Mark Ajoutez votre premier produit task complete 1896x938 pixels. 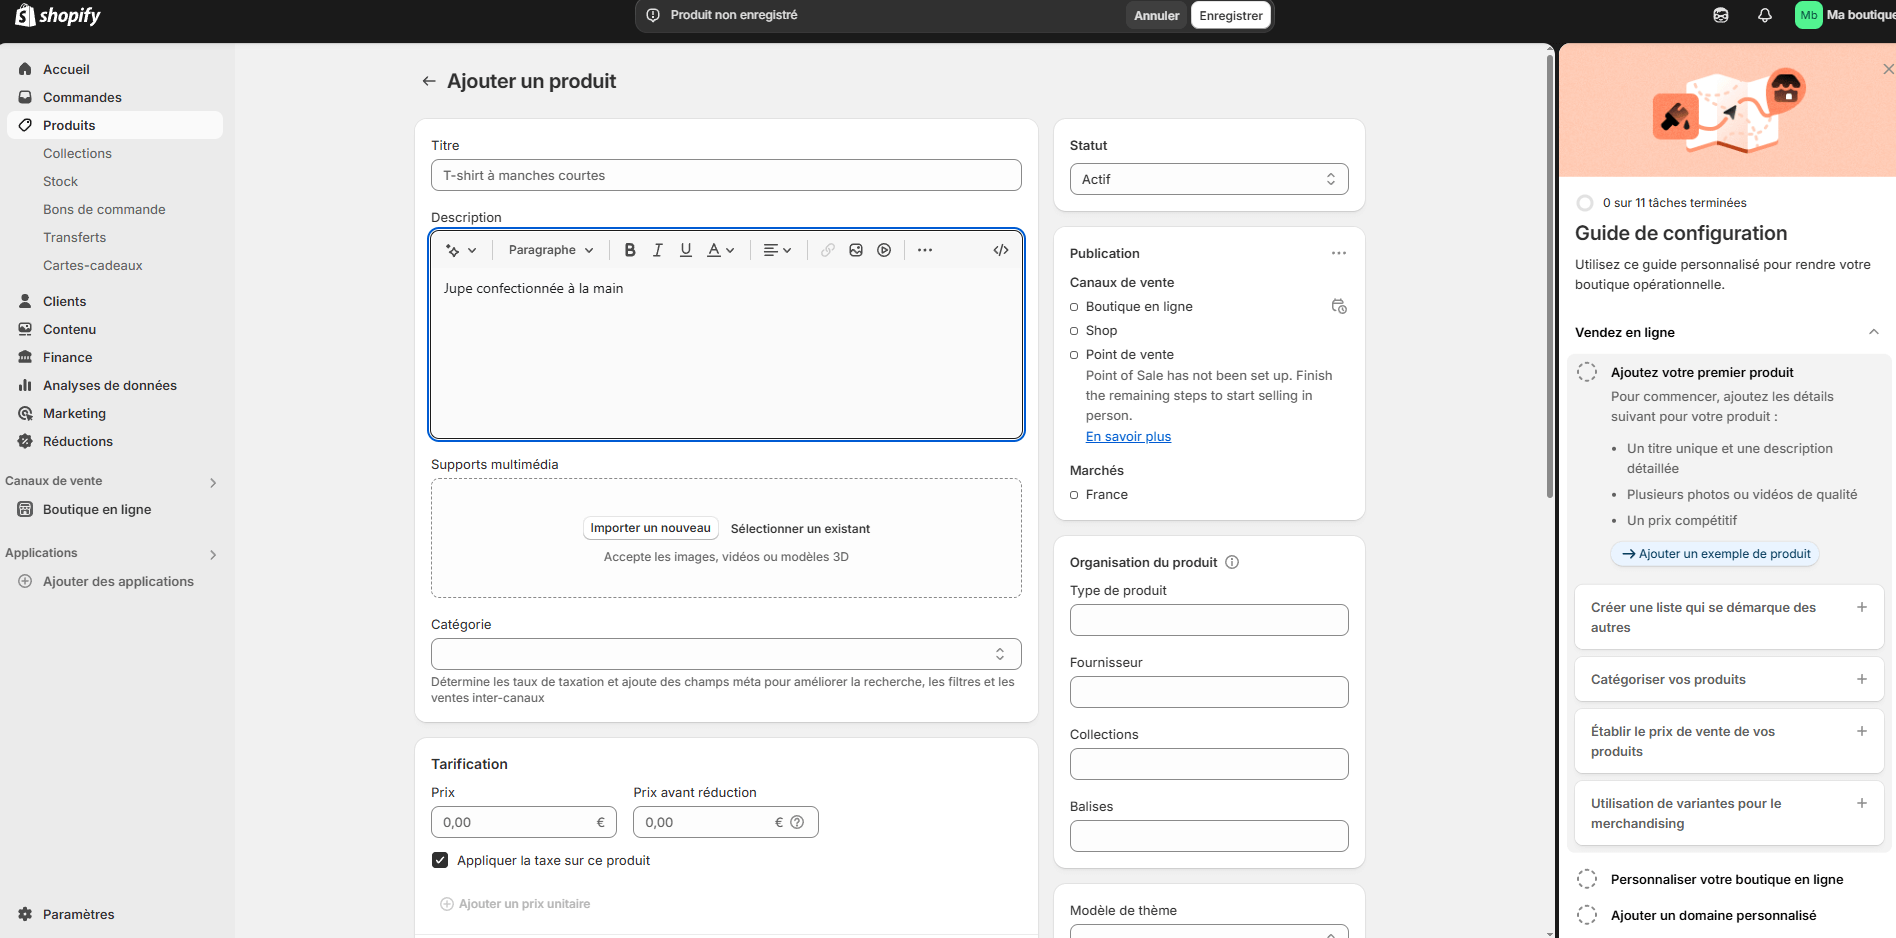point(1587,372)
